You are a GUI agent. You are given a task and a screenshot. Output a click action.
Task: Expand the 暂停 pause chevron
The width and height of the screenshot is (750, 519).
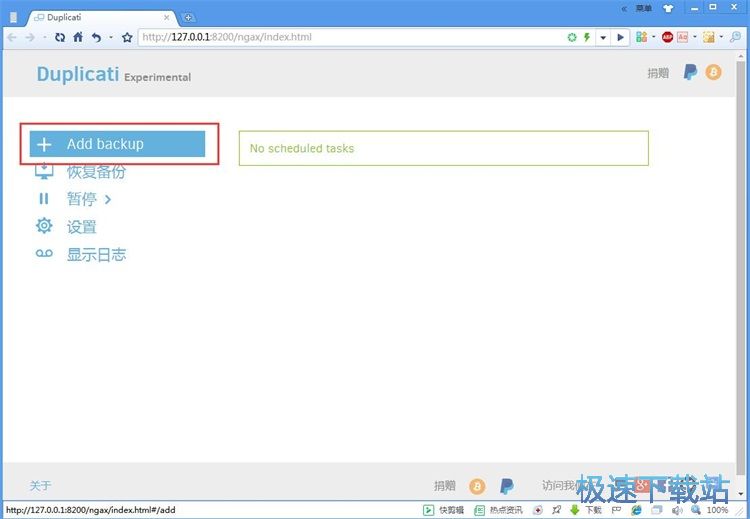tap(108, 199)
